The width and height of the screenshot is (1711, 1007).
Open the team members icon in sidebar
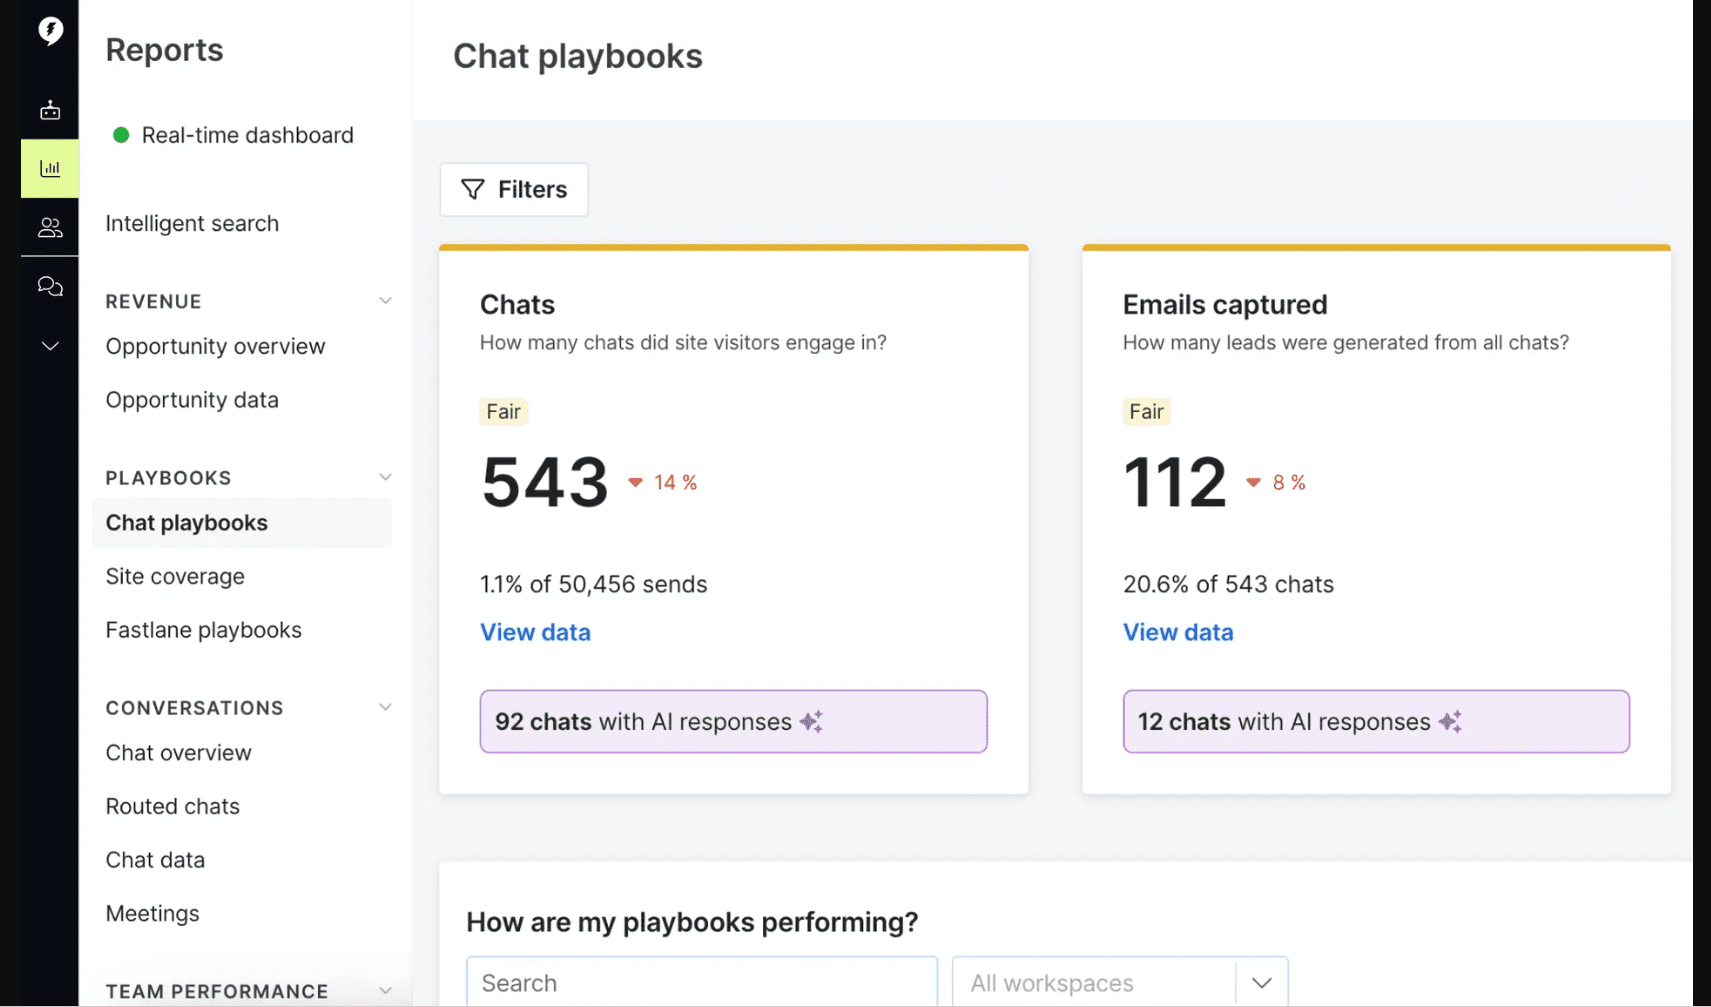[x=50, y=227]
